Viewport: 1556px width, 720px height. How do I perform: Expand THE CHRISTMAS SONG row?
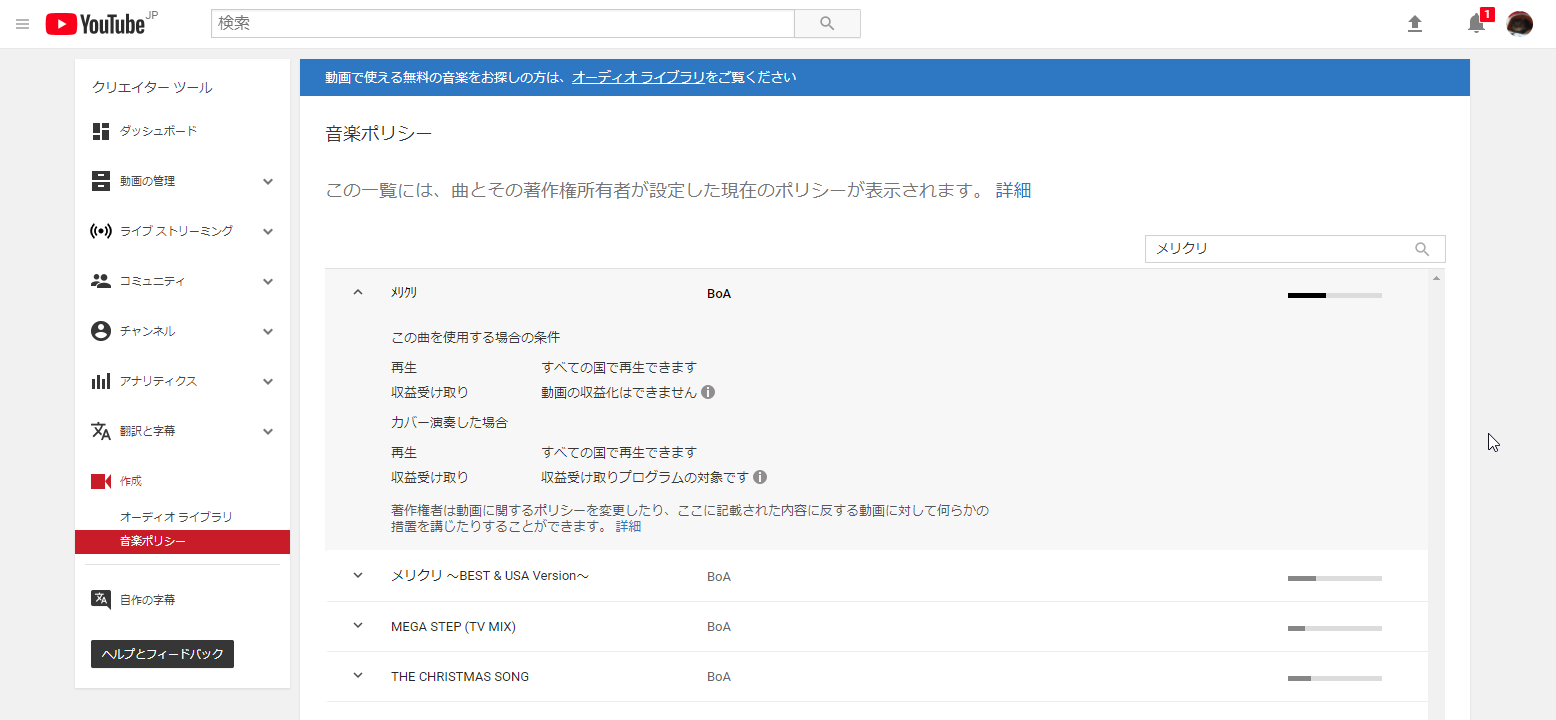(358, 675)
